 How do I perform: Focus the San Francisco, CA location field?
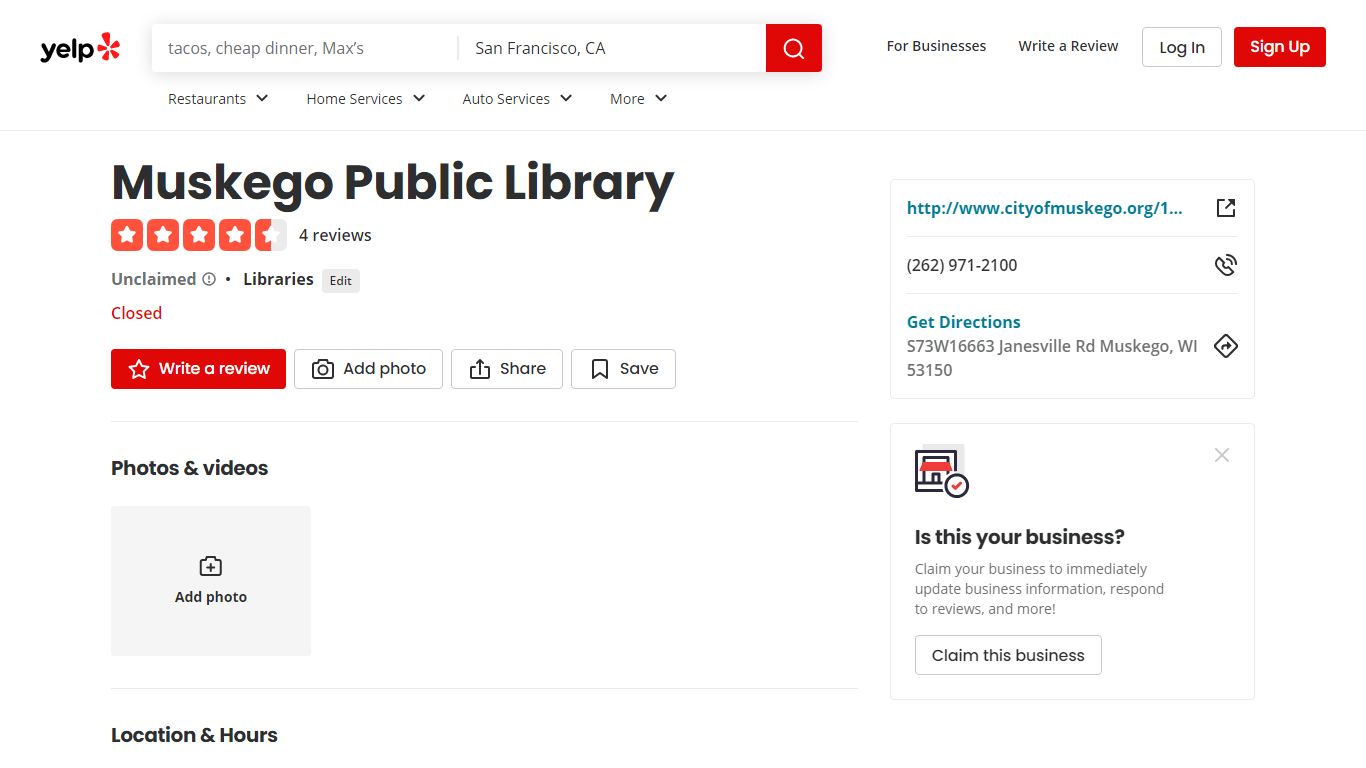[612, 48]
